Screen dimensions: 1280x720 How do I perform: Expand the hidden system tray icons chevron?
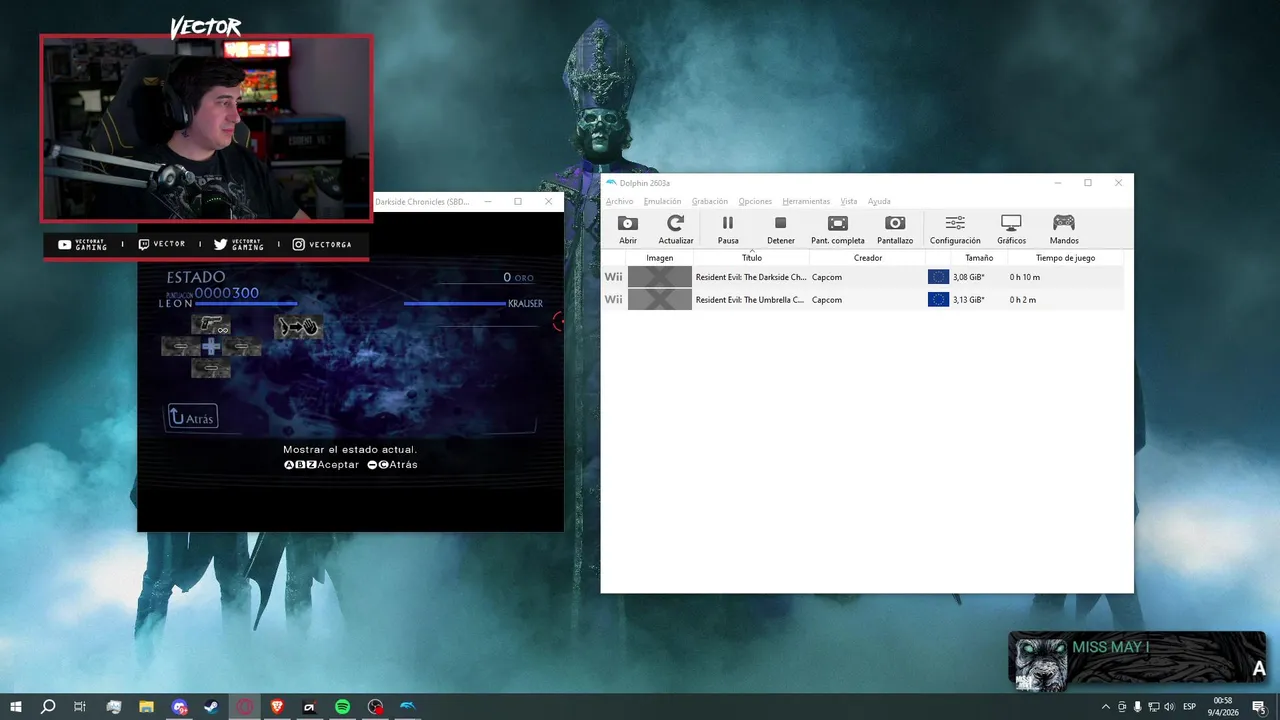click(1105, 707)
